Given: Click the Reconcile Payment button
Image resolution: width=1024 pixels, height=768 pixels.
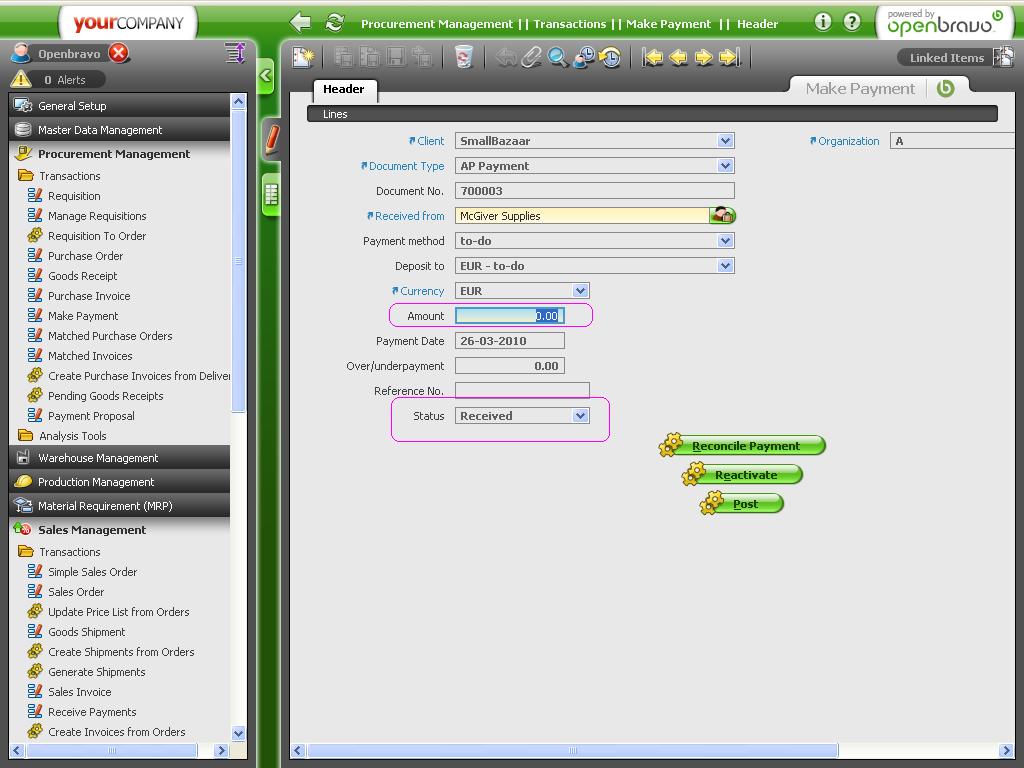Looking at the screenshot, I should pyautogui.click(x=745, y=446).
